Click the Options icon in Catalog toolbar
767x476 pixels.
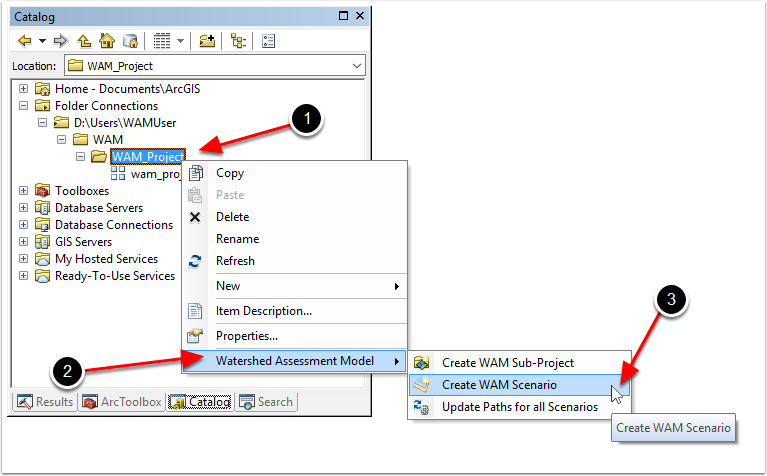coord(269,41)
